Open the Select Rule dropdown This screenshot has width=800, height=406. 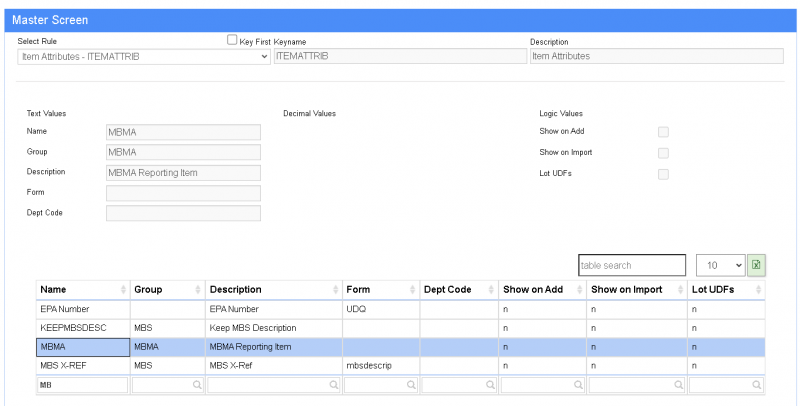[x=144, y=57]
